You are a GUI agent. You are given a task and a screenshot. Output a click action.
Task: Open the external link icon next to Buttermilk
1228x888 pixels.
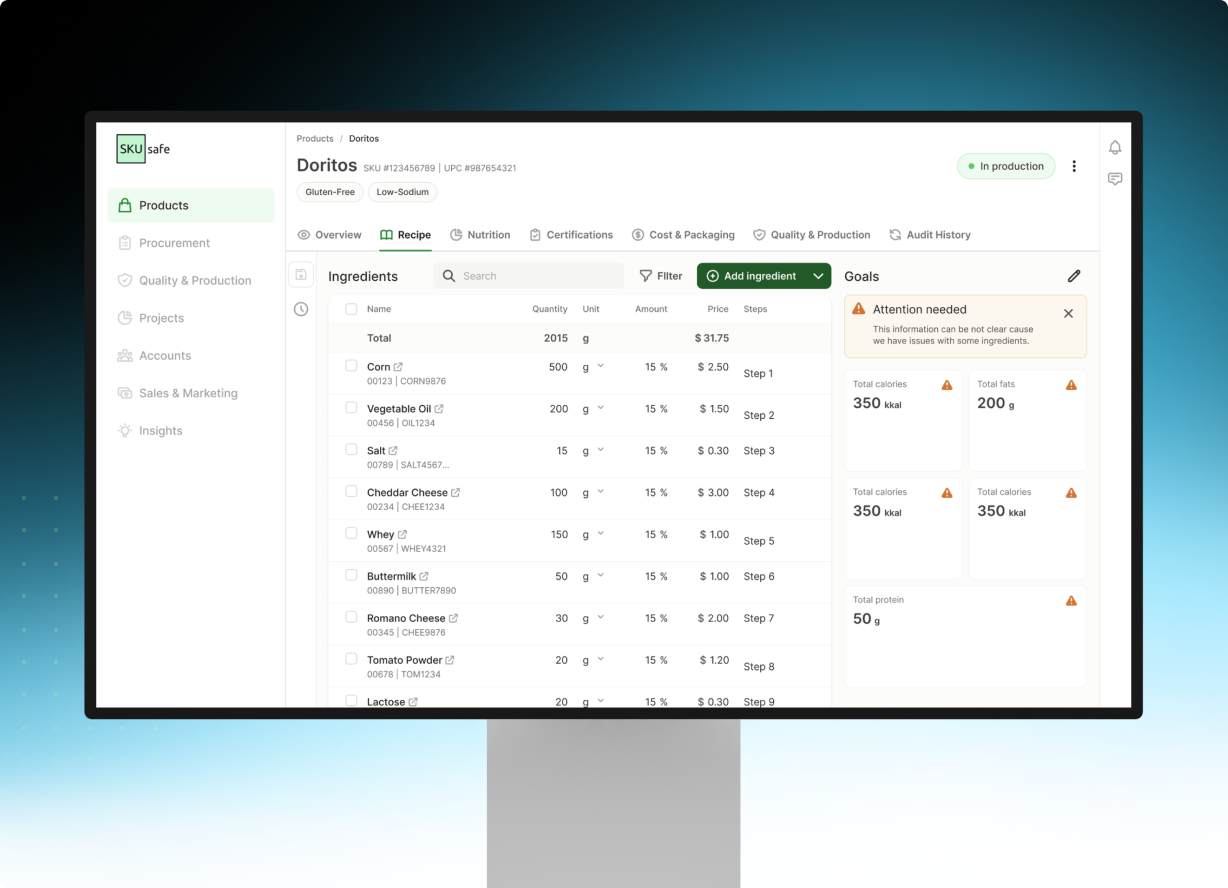pos(424,577)
